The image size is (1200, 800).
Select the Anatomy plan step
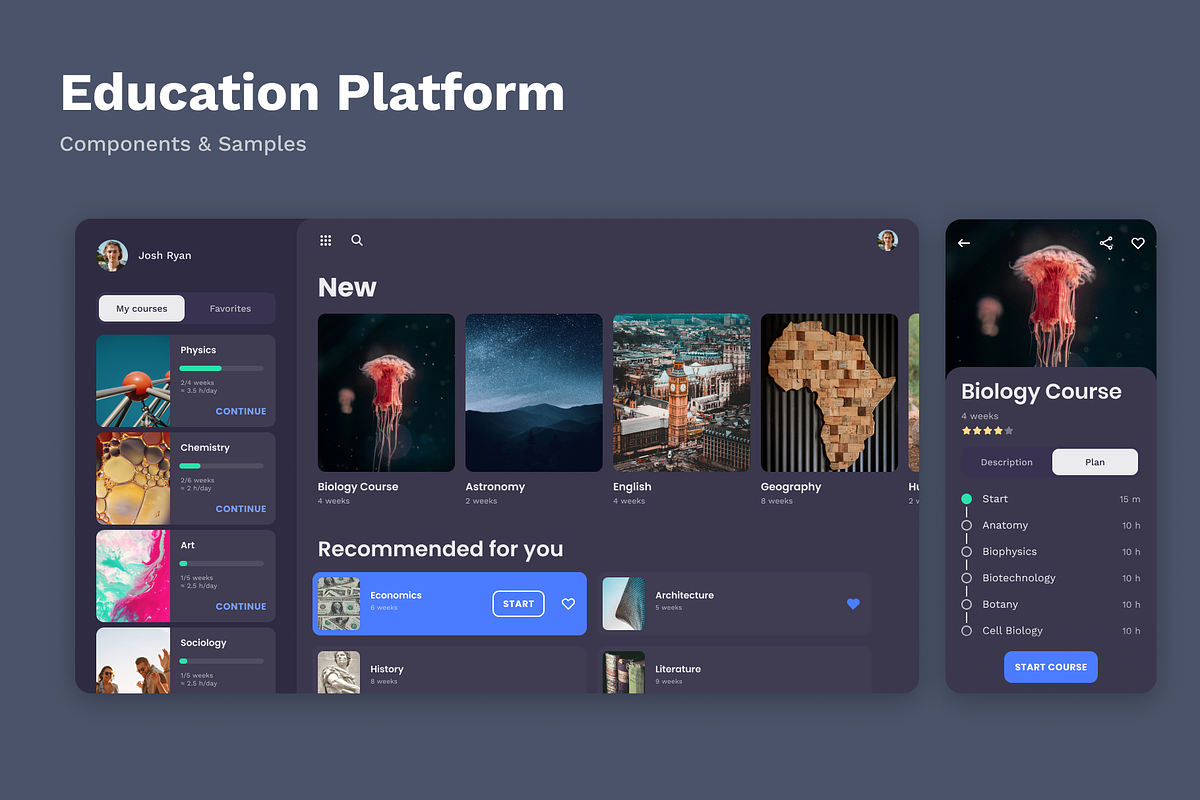click(1051, 525)
